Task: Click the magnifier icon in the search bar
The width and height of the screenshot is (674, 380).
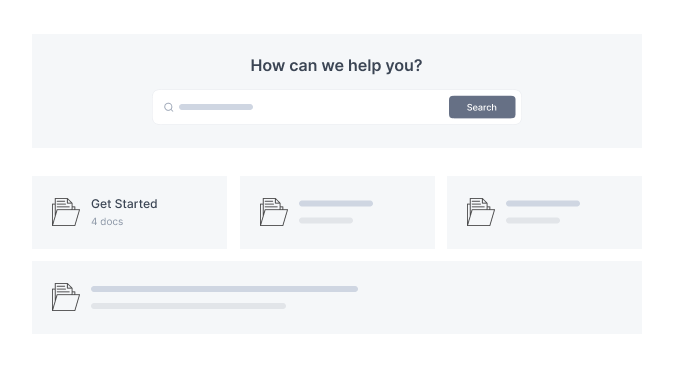Action: click(168, 107)
